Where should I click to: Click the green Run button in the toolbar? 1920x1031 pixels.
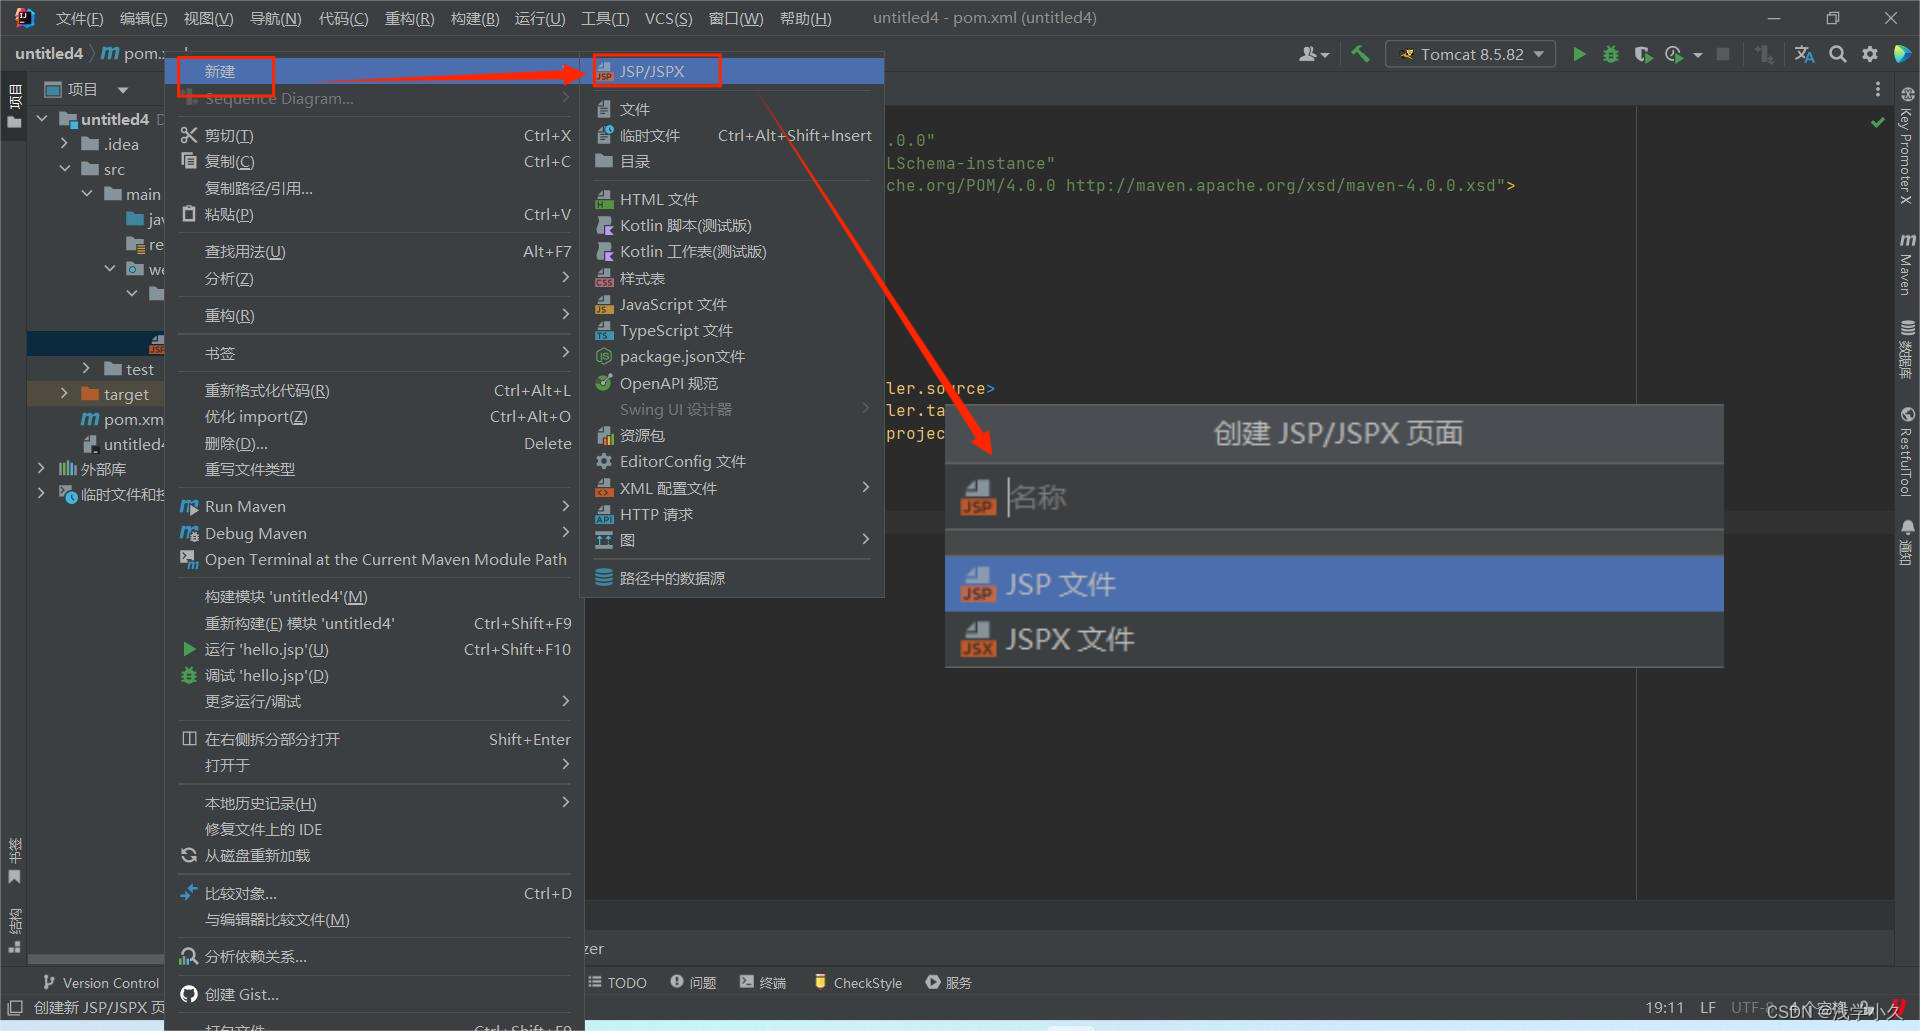click(1579, 54)
